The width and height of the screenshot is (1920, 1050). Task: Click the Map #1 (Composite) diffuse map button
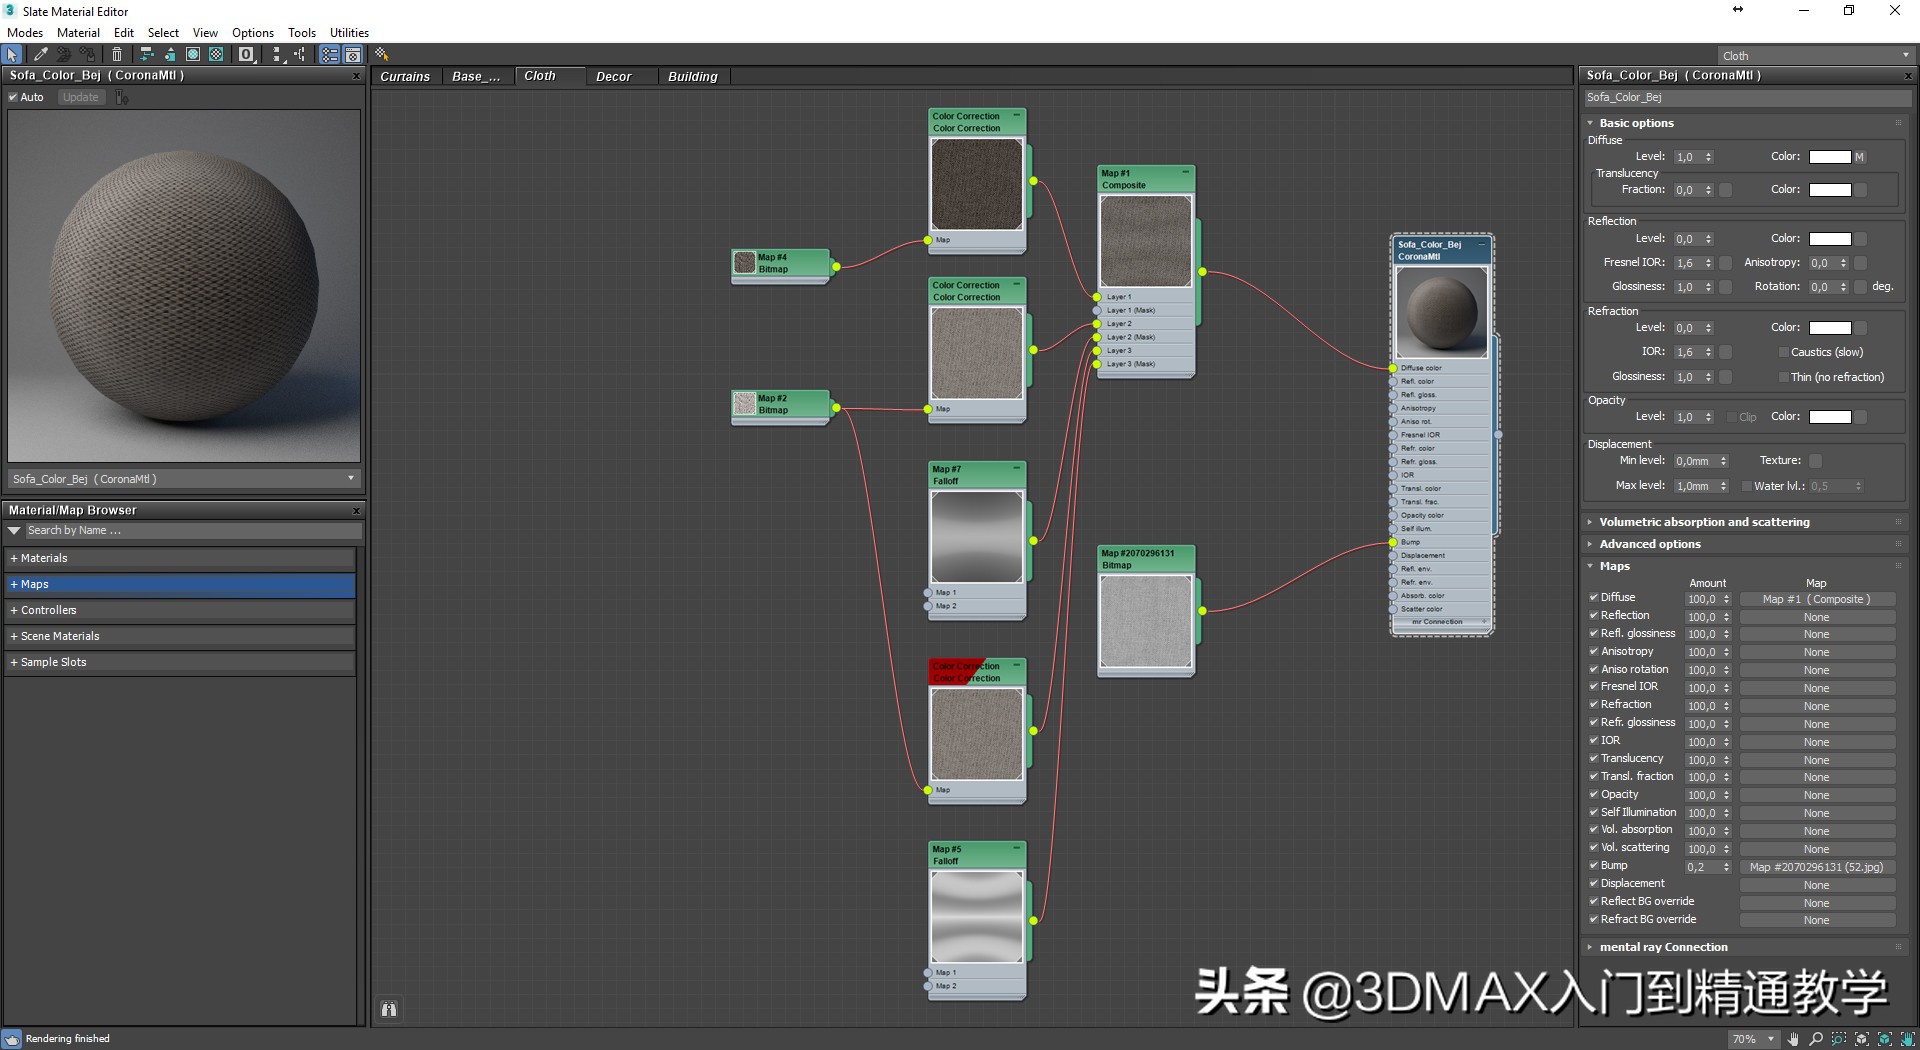(1817, 599)
